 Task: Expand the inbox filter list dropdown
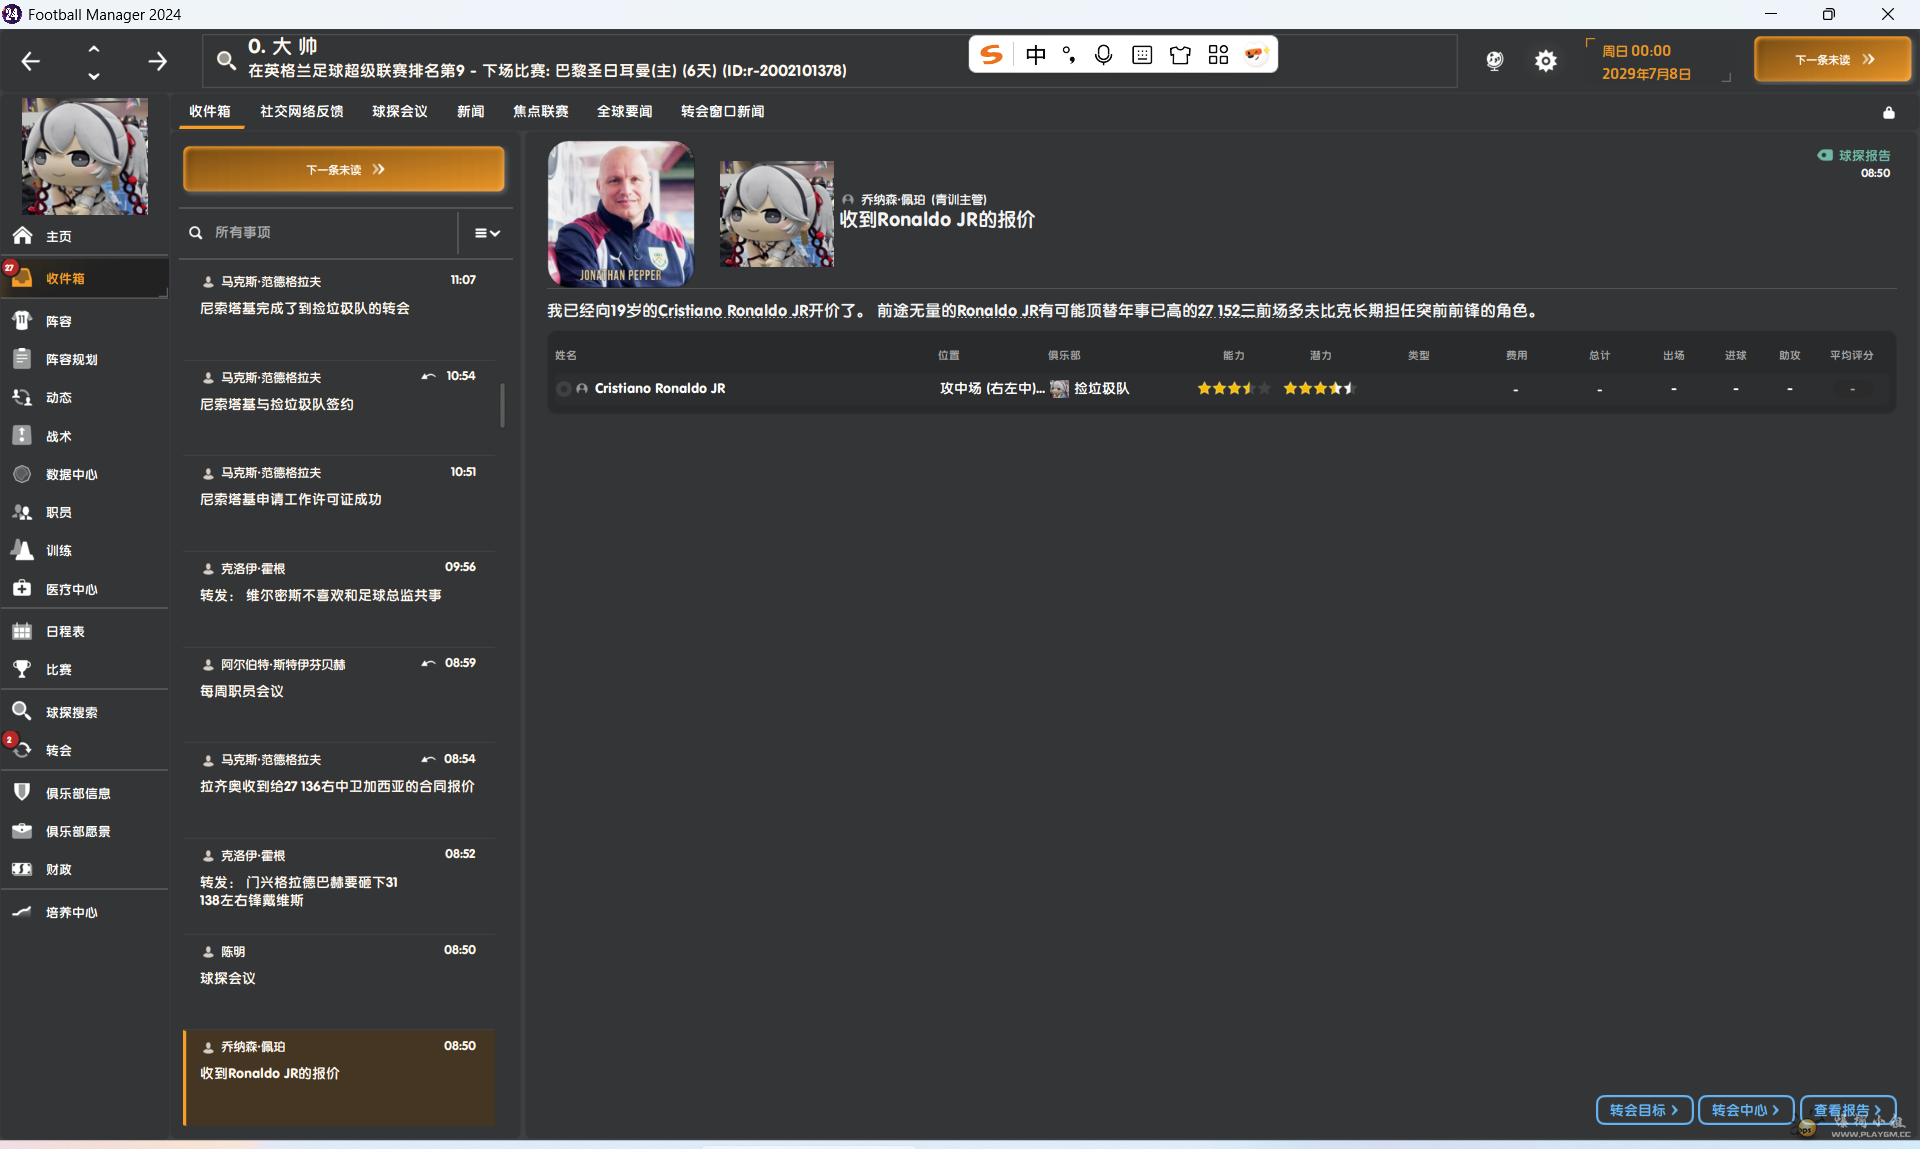point(487,233)
